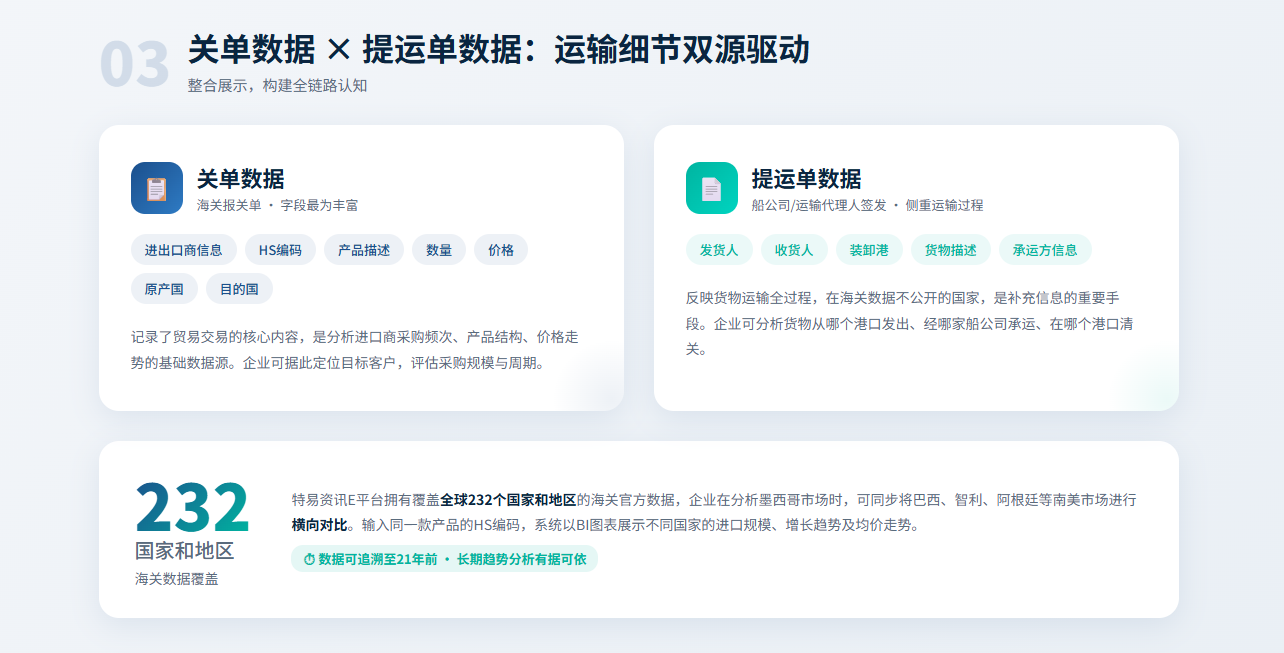Click the blue clipboard icon for 关单数据
1284x653 pixels.
157,188
